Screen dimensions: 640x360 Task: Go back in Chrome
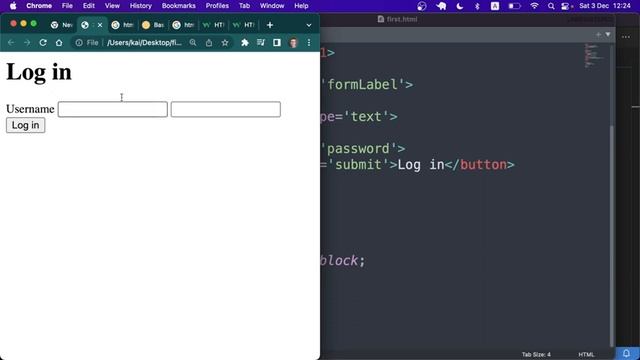(x=11, y=42)
